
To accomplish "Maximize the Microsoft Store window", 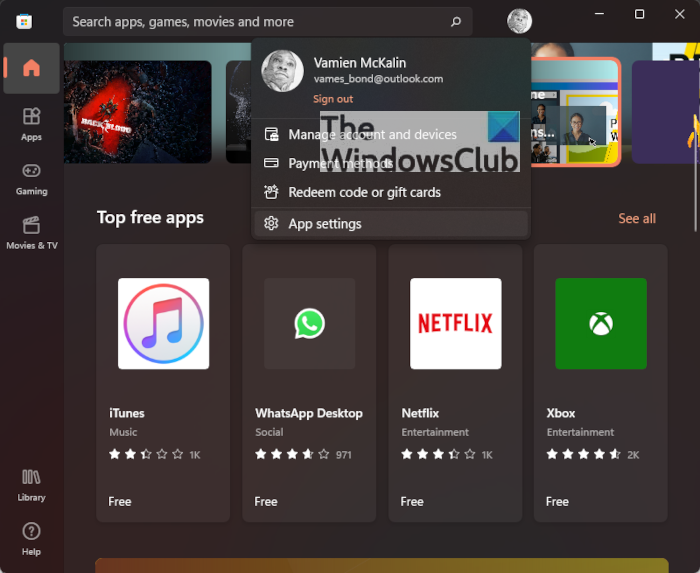I will tap(639, 14).
